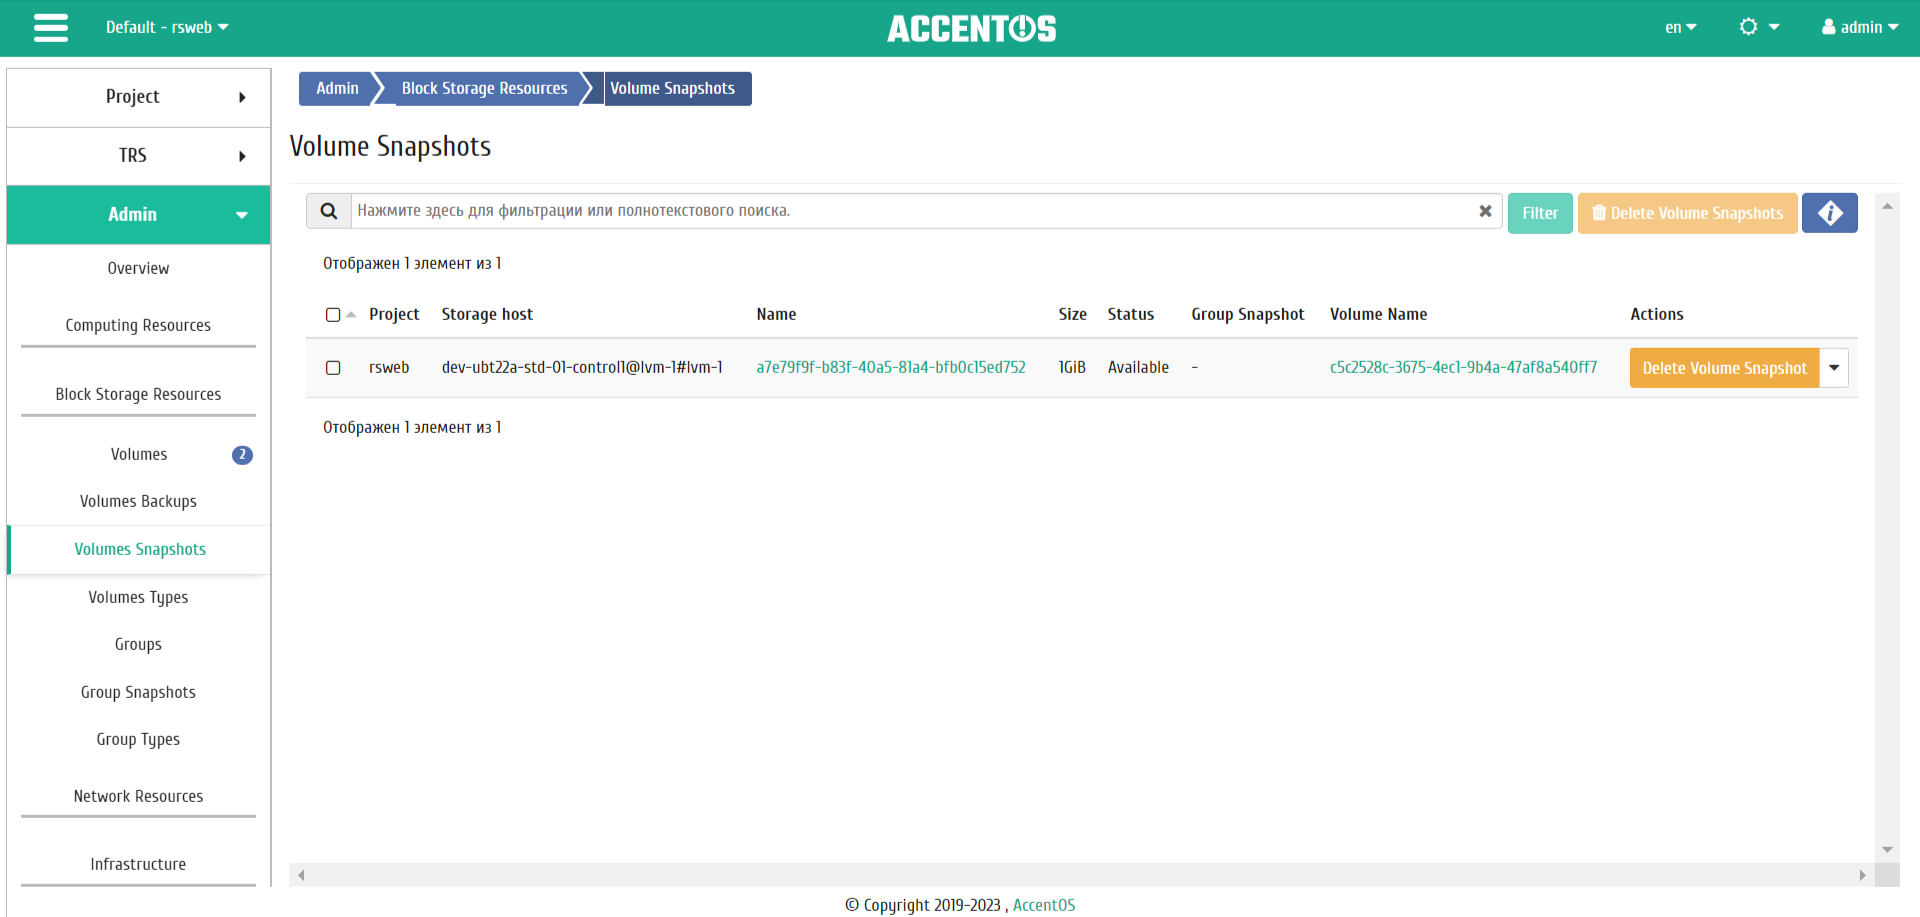Click Delete Volume Snapshots toolbar button
The height and width of the screenshot is (917, 1920).
(1687, 213)
